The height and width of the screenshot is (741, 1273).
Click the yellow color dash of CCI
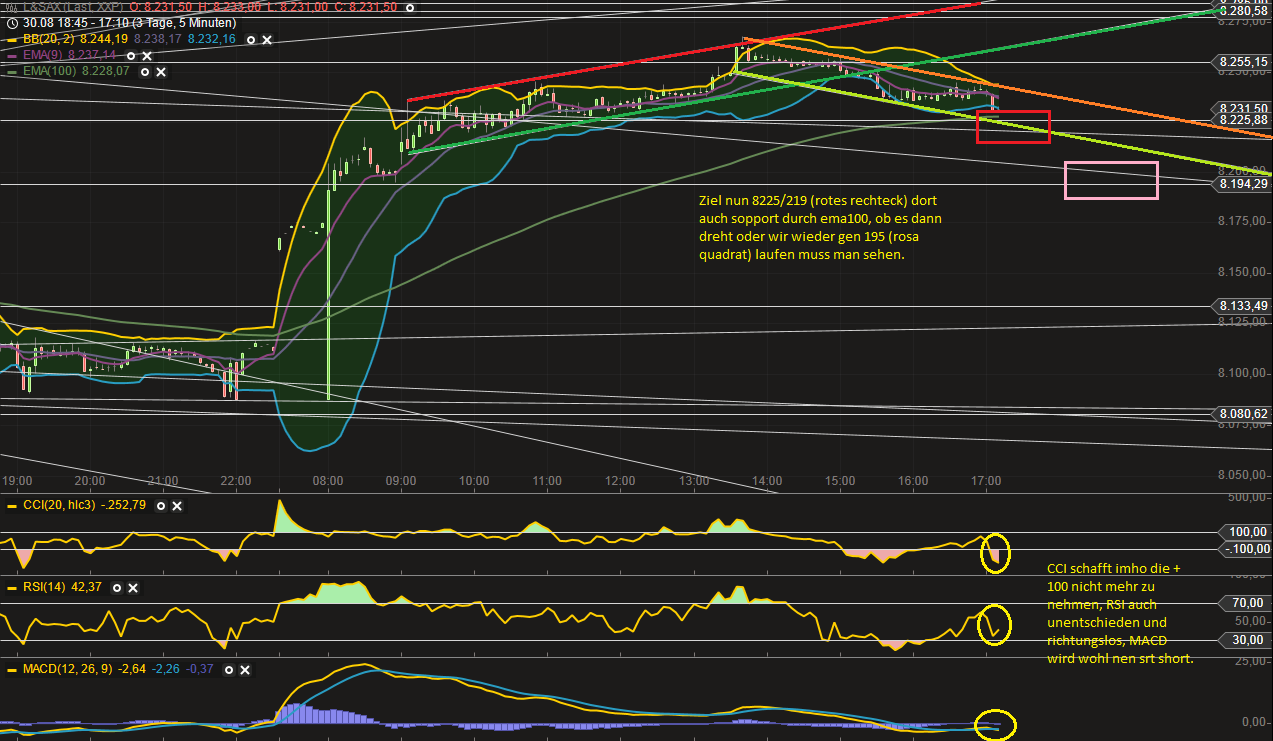[12, 506]
